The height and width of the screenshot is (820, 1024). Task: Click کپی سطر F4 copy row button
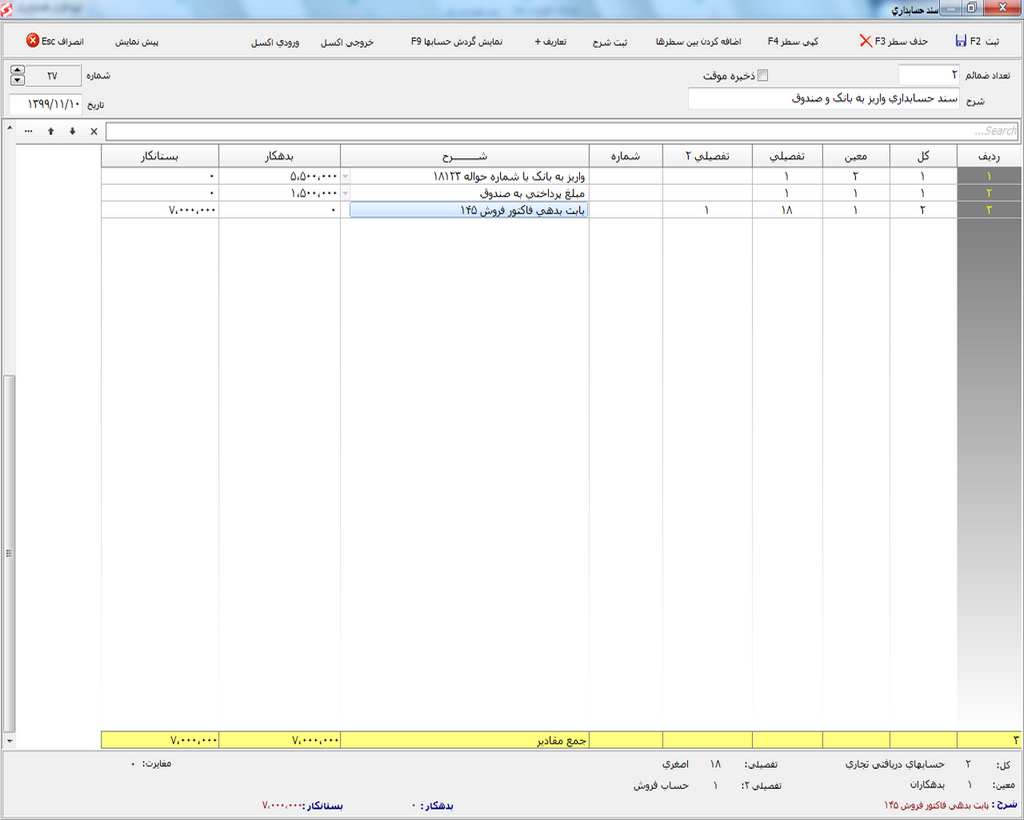[x=793, y=41]
